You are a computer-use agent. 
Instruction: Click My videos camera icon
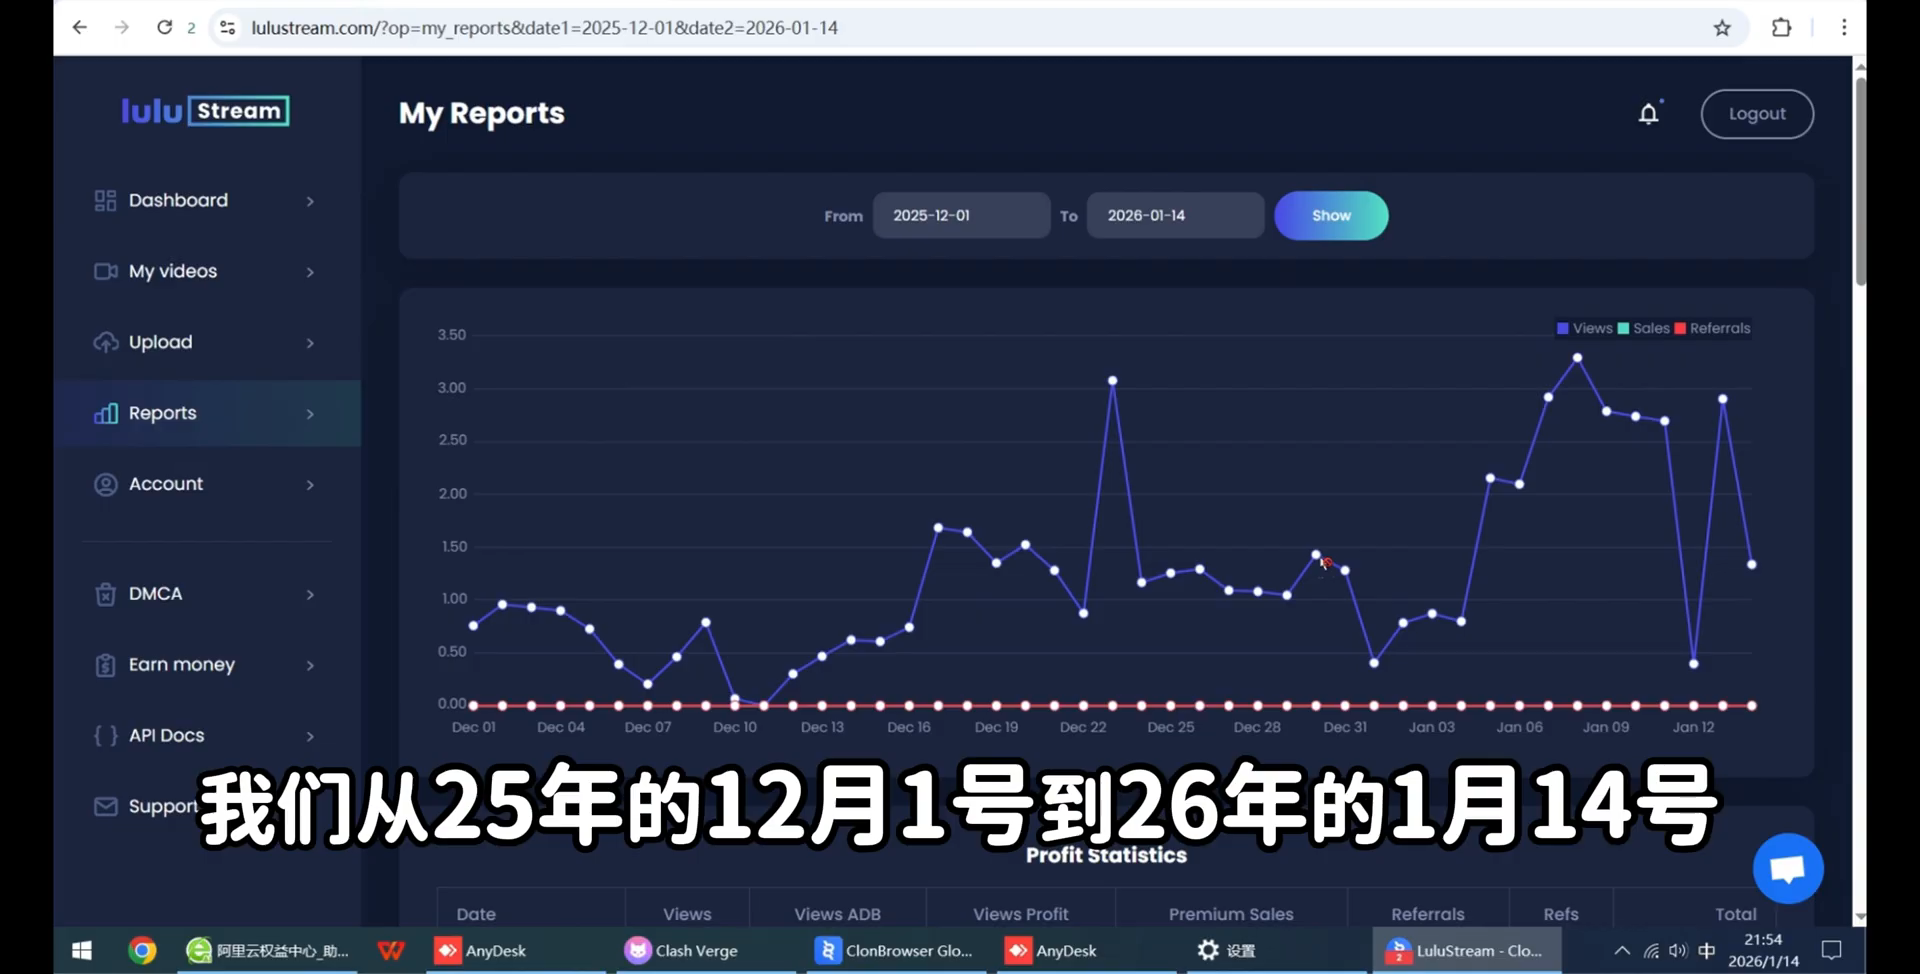point(105,272)
